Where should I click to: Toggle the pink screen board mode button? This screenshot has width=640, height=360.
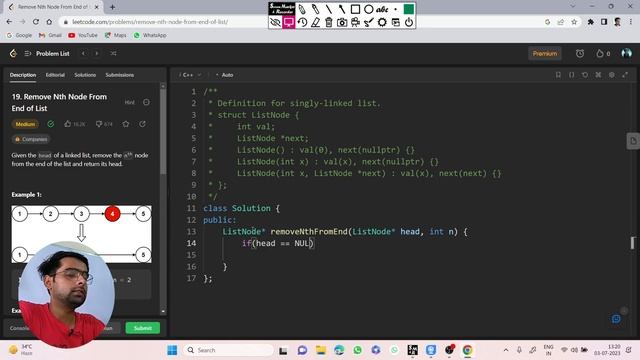click(289, 22)
